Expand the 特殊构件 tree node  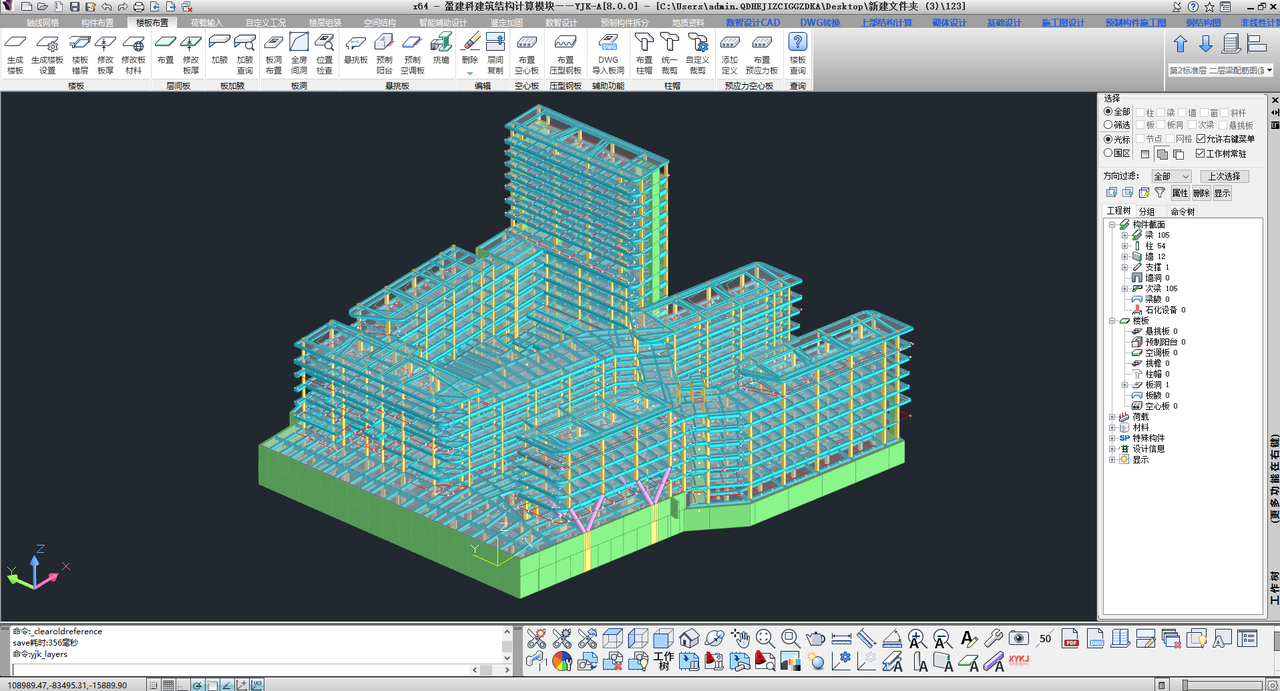click(1112, 438)
